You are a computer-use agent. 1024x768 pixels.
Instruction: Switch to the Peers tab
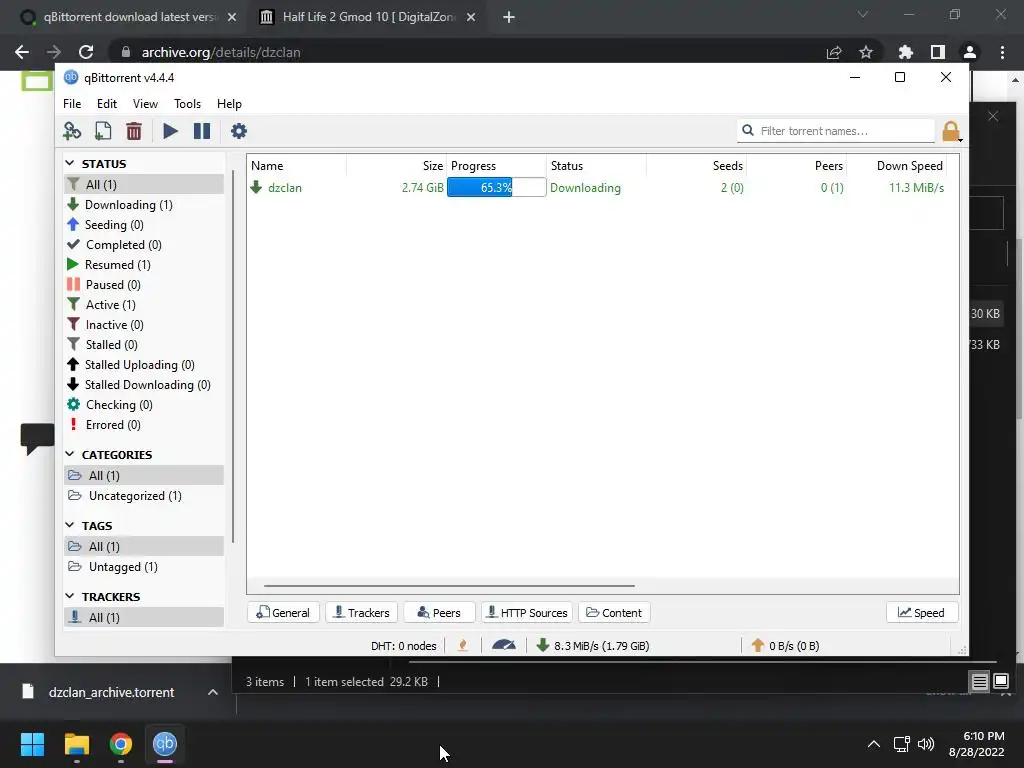(439, 613)
